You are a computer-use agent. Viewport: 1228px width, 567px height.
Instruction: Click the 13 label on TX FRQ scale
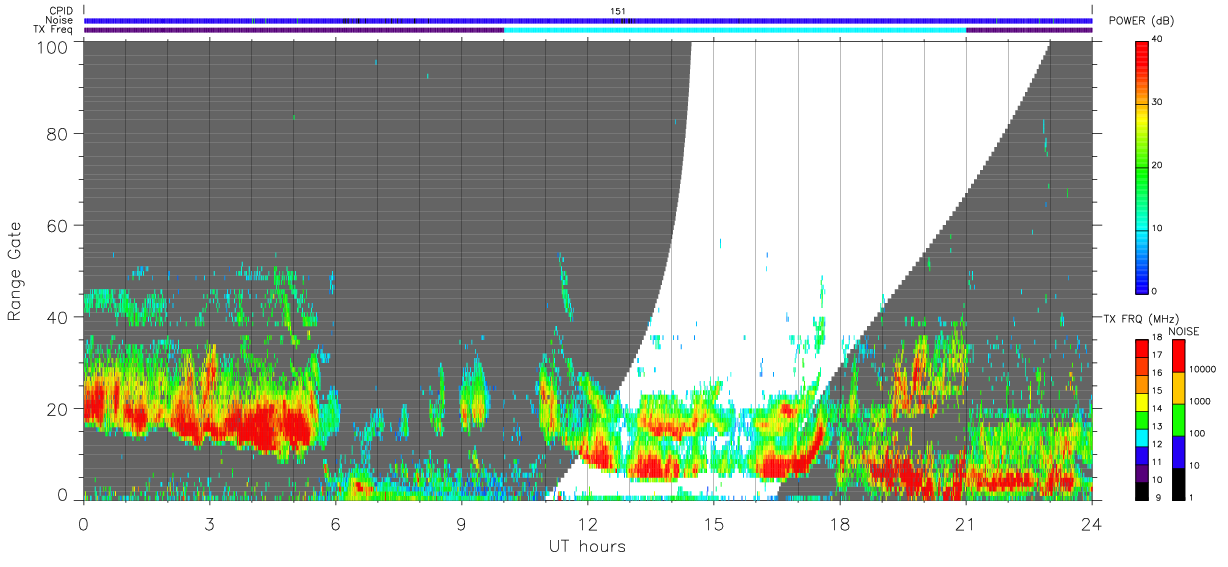click(1159, 426)
